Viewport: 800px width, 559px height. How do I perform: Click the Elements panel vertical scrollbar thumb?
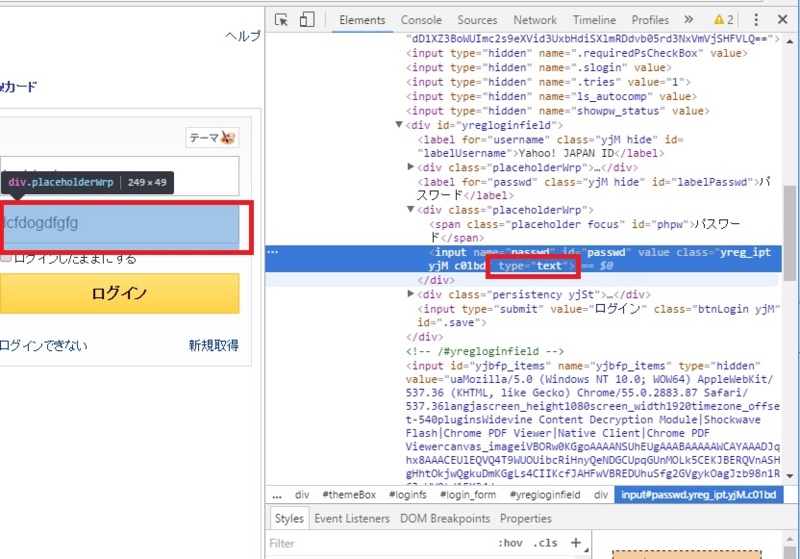pyautogui.click(x=790, y=233)
